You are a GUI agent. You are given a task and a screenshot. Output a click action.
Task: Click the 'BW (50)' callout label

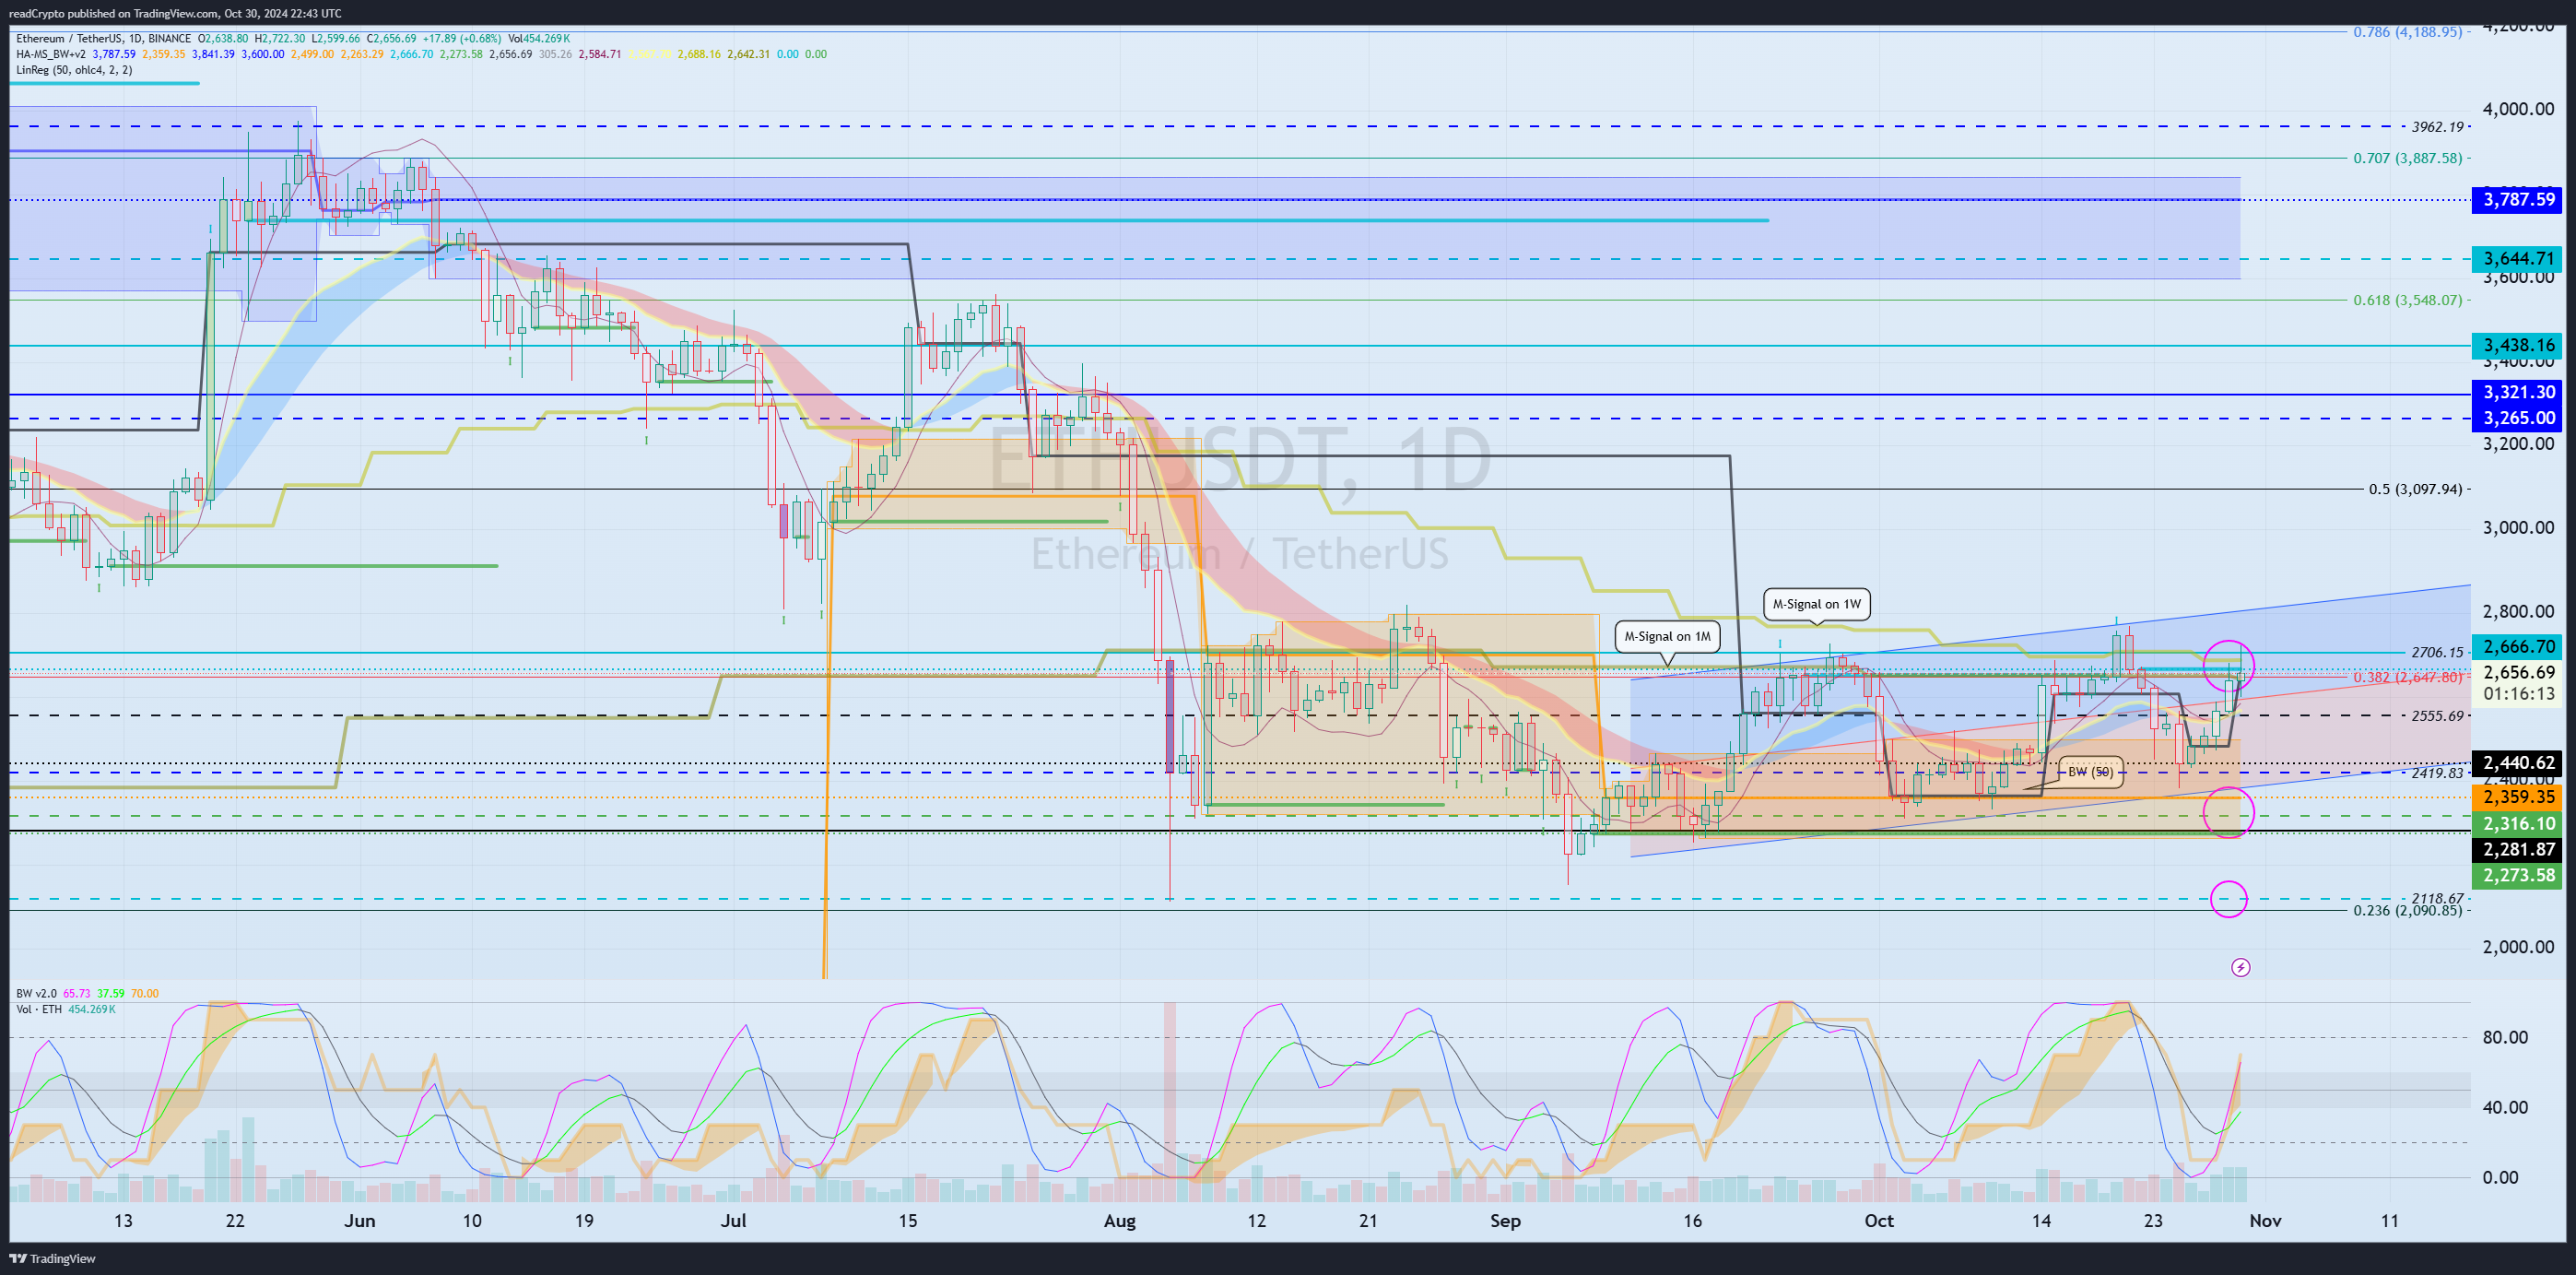[x=2090, y=772]
